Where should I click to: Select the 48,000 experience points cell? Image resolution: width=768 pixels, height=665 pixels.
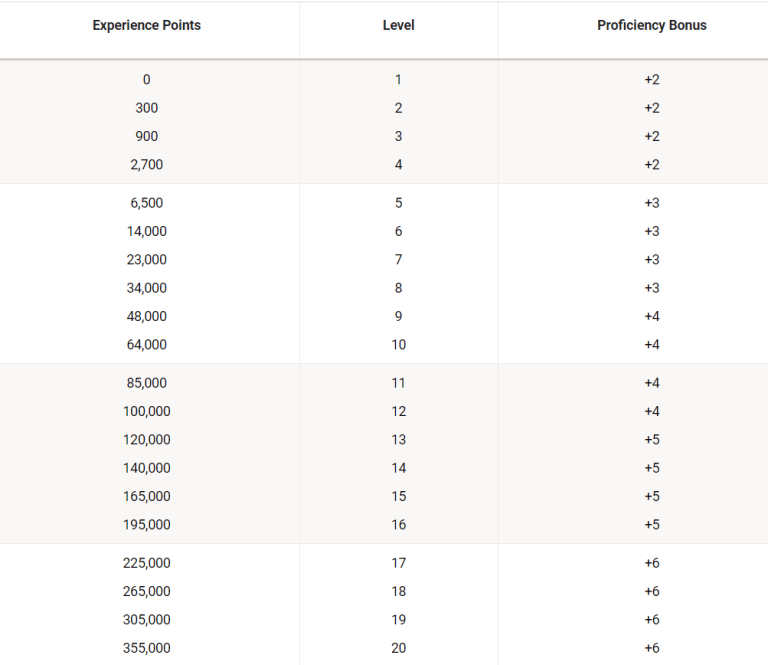point(146,317)
